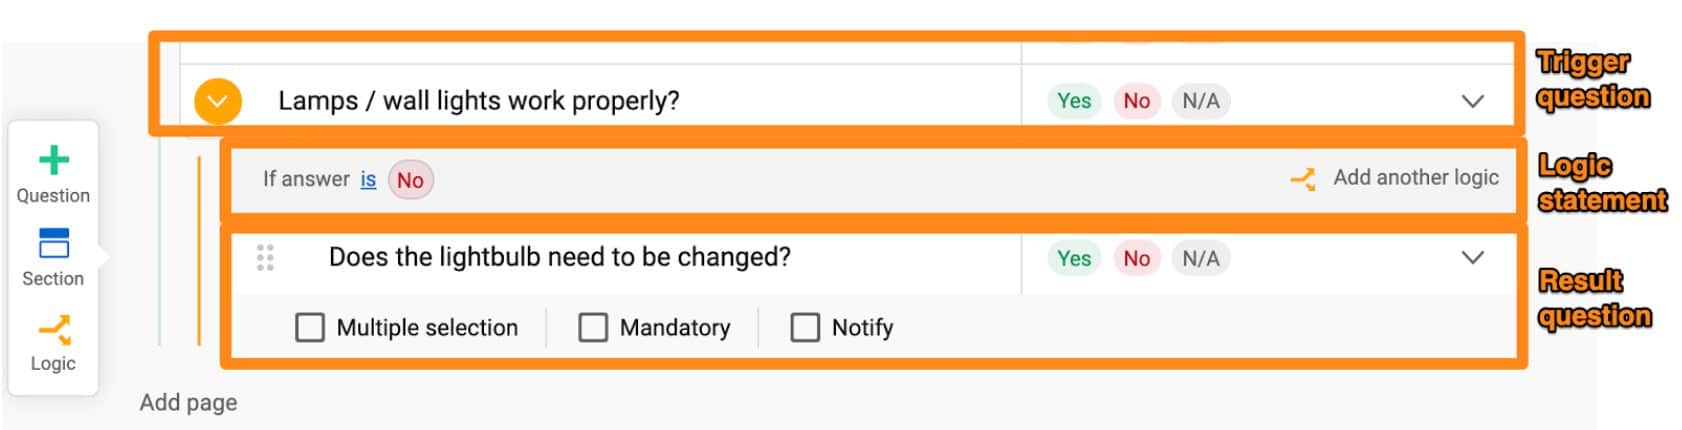Viewport: 1682px width, 430px height.
Task: Click the 'is' condition link
Action: 368,179
